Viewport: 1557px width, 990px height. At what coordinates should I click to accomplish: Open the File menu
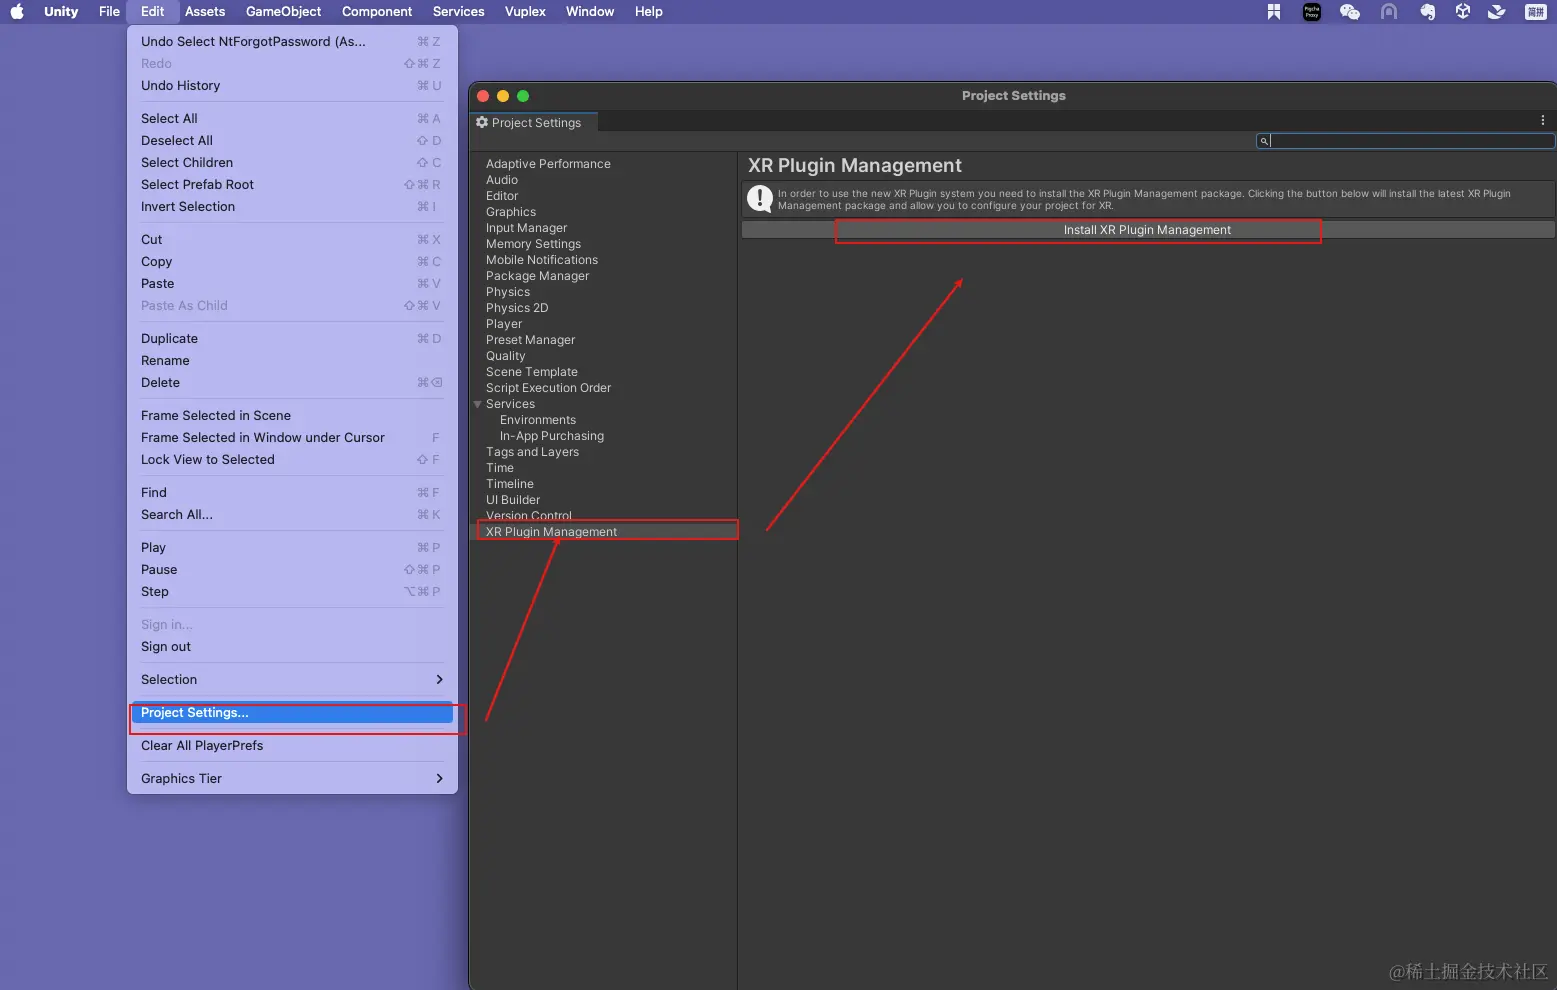[x=110, y=12]
